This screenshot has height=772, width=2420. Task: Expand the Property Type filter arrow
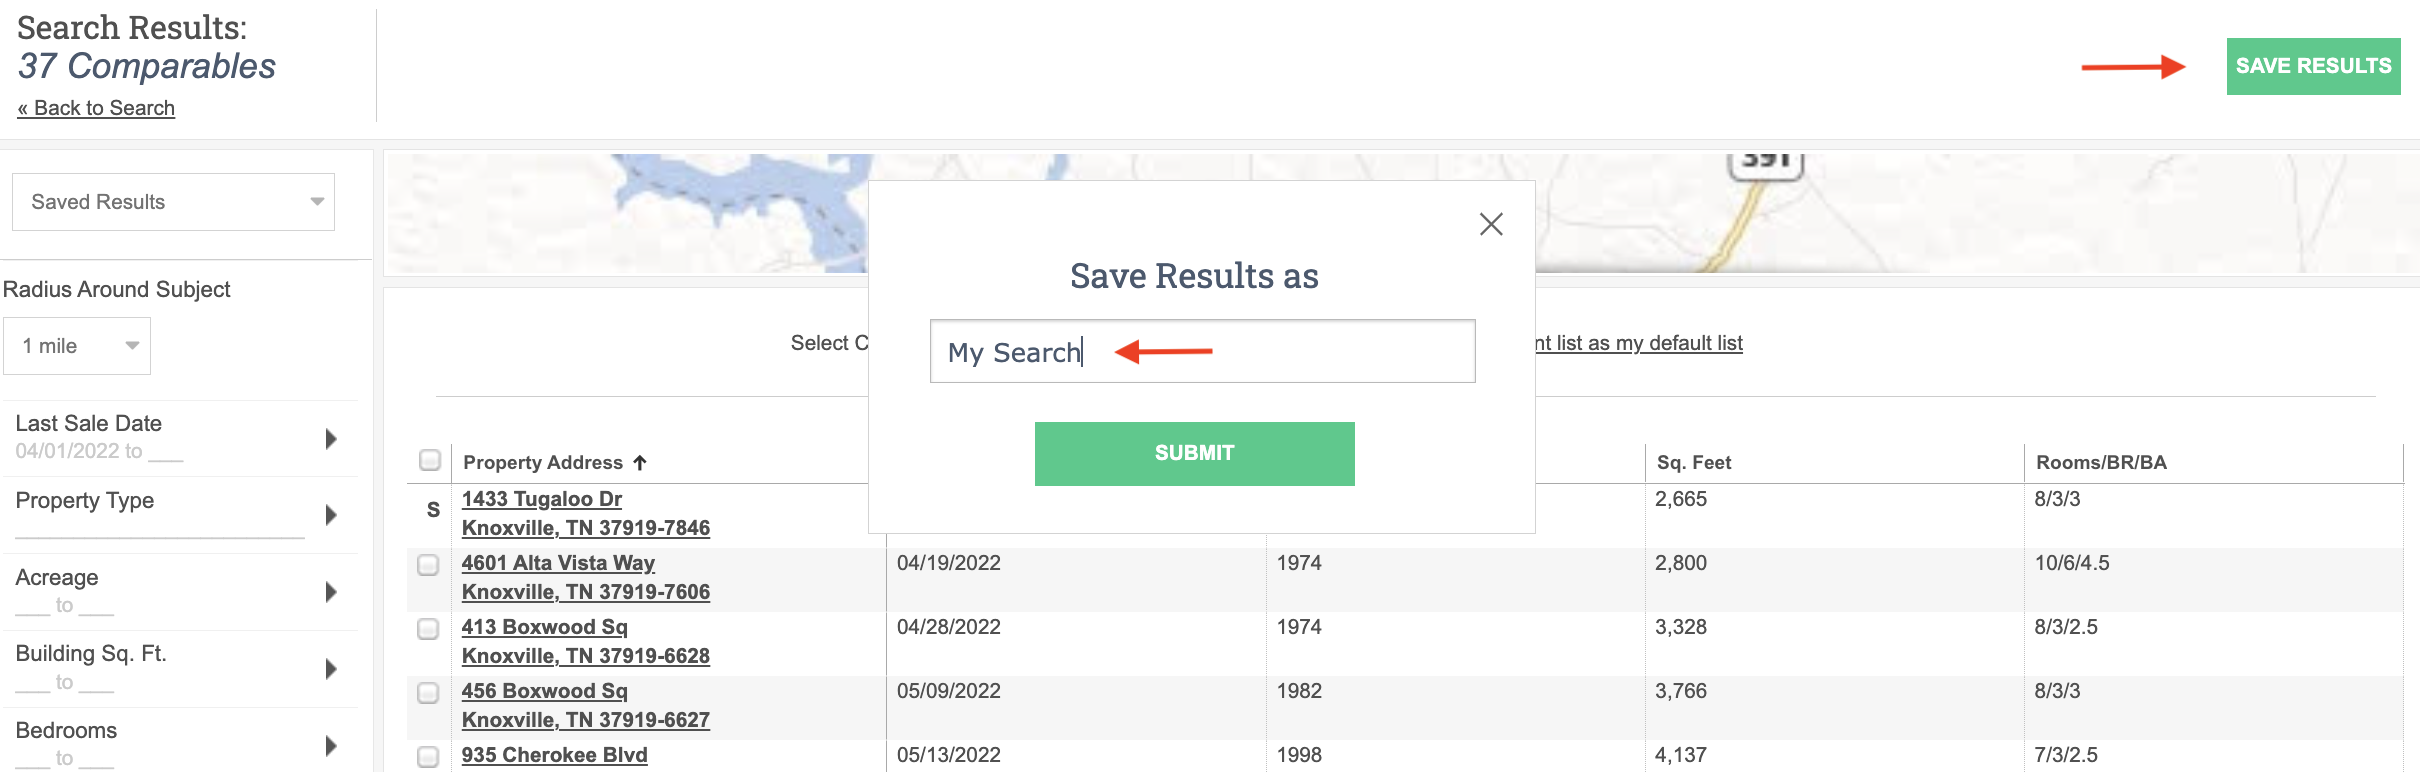point(331,515)
